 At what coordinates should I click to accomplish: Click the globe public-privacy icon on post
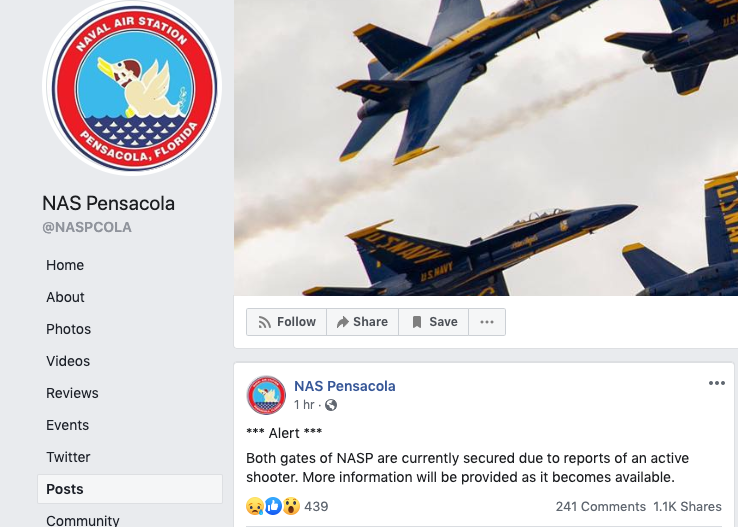(331, 405)
